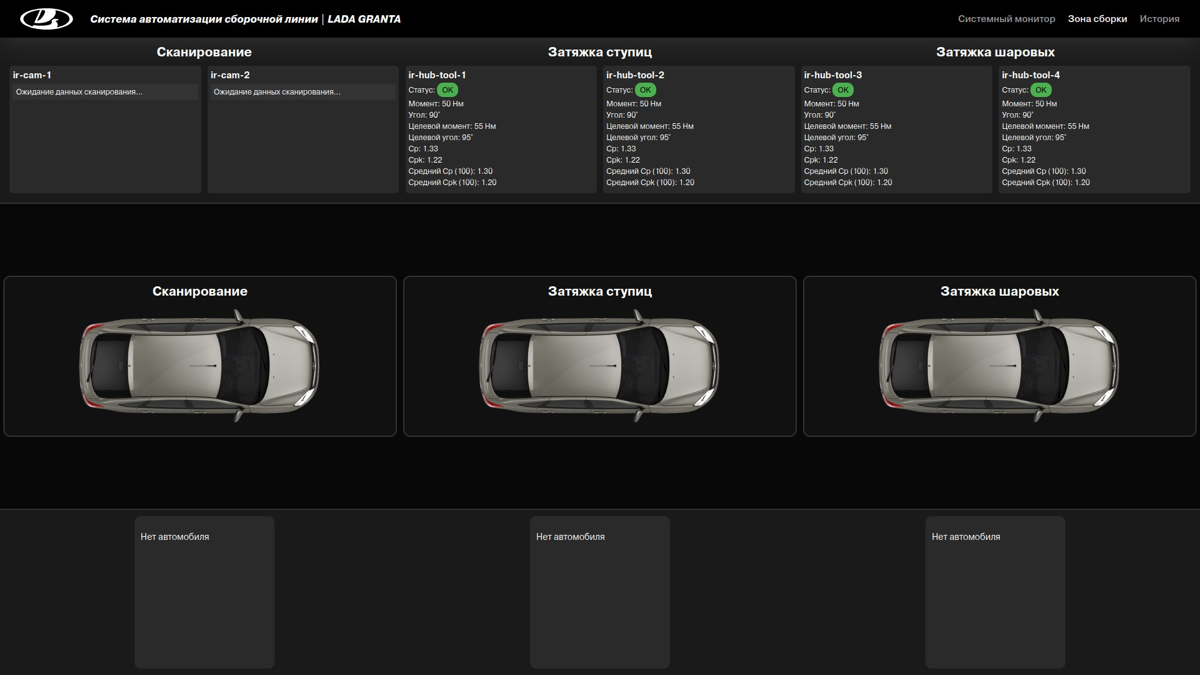Open the ir-hub-tool-4 card title
1200x675 pixels.
[x=1031, y=75]
